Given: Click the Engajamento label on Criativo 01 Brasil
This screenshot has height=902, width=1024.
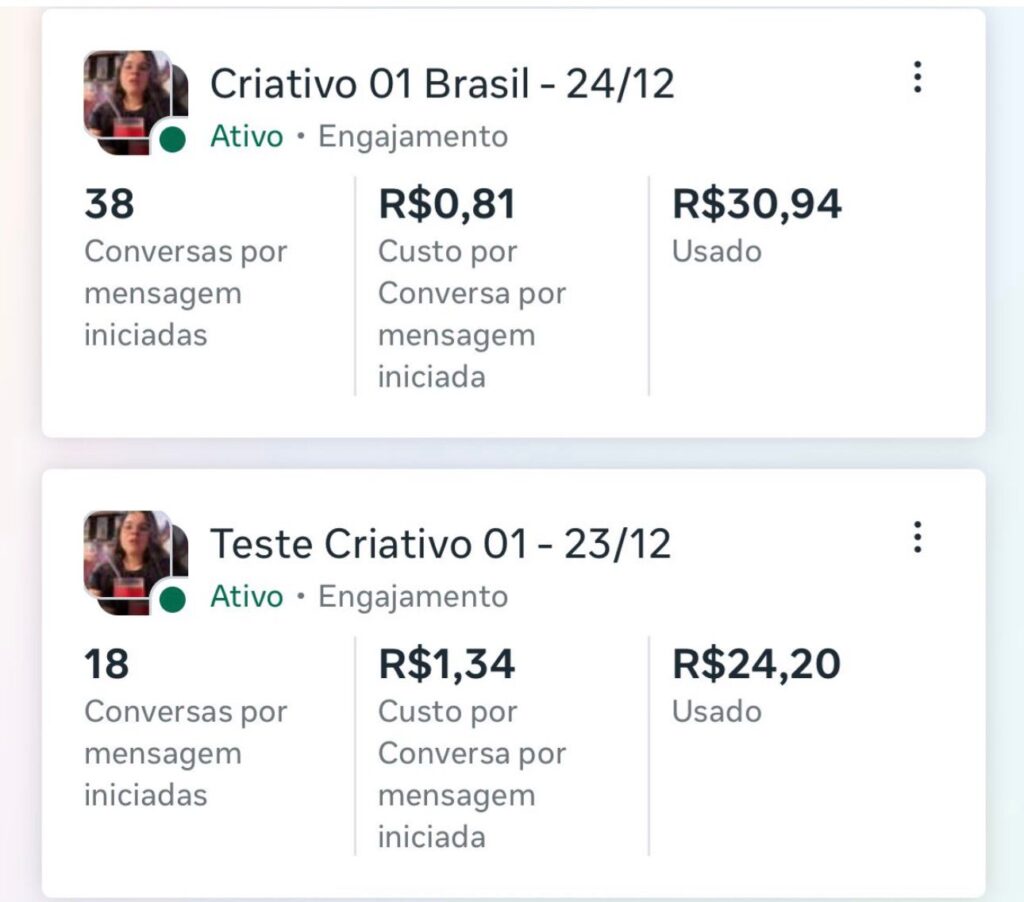Looking at the screenshot, I should (x=412, y=137).
